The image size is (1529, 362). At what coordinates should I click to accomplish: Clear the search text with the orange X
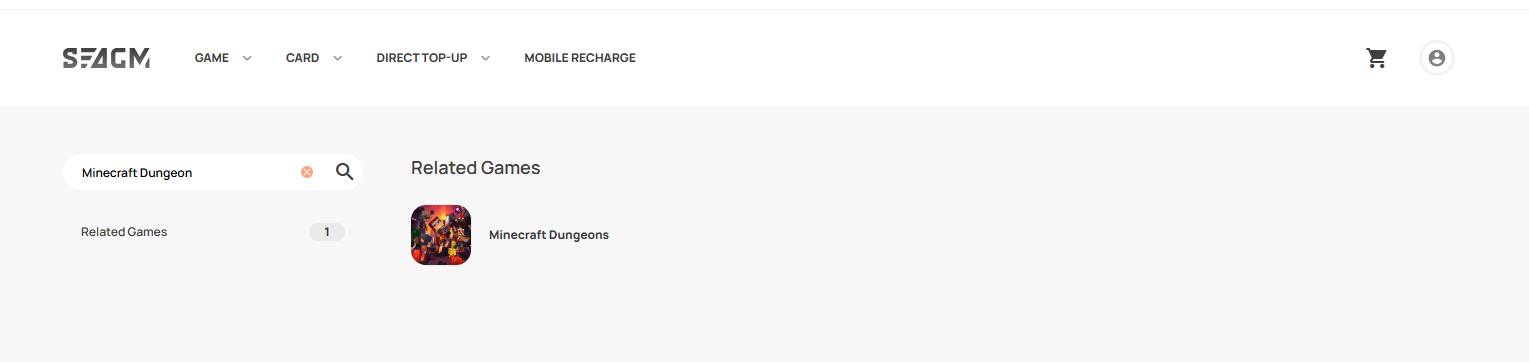coord(307,172)
